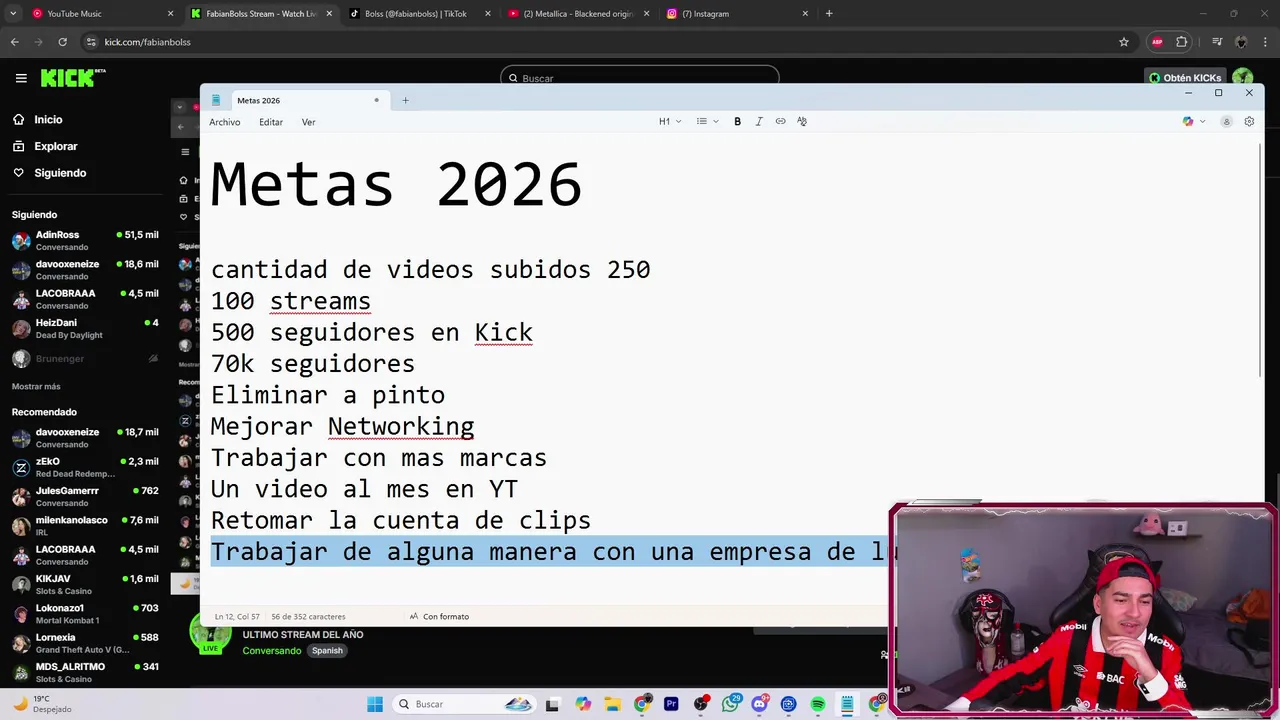The image size is (1280, 720).
Task: Click the Metas 2026 heading text
Action: click(x=396, y=184)
